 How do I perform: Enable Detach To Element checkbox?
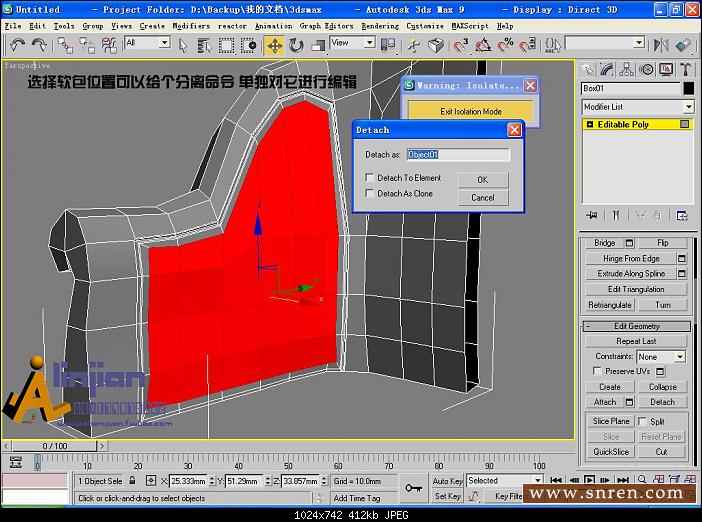click(370, 178)
